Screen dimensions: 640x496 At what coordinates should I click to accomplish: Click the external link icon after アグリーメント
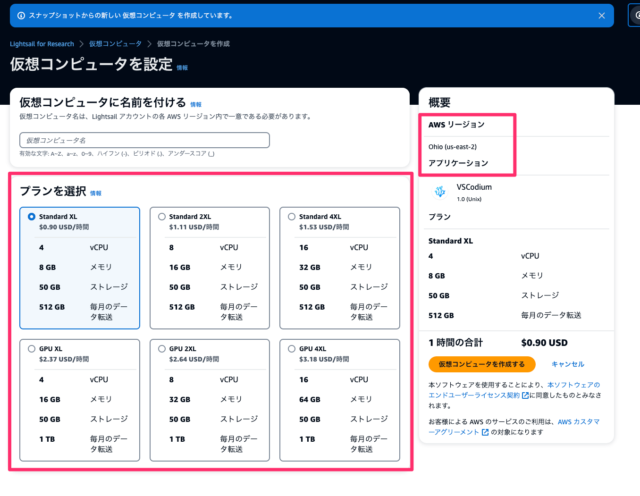click(x=485, y=432)
